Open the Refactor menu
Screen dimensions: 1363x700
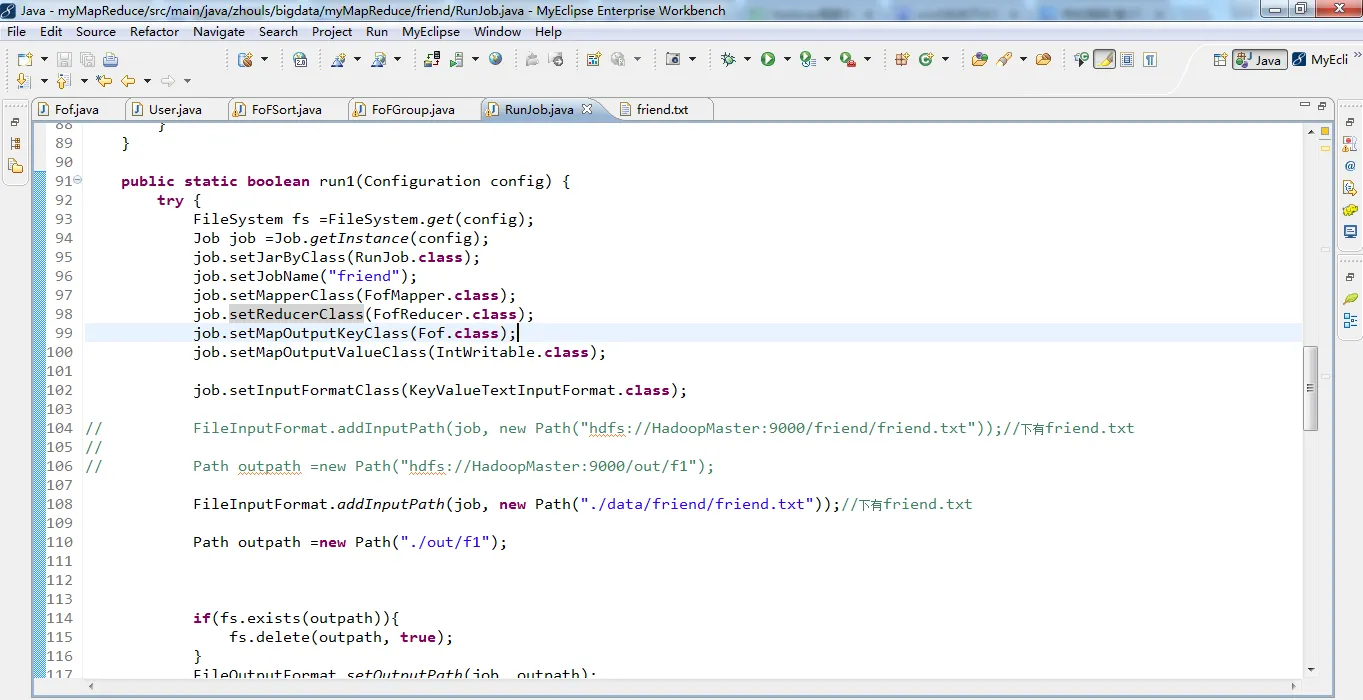[154, 31]
